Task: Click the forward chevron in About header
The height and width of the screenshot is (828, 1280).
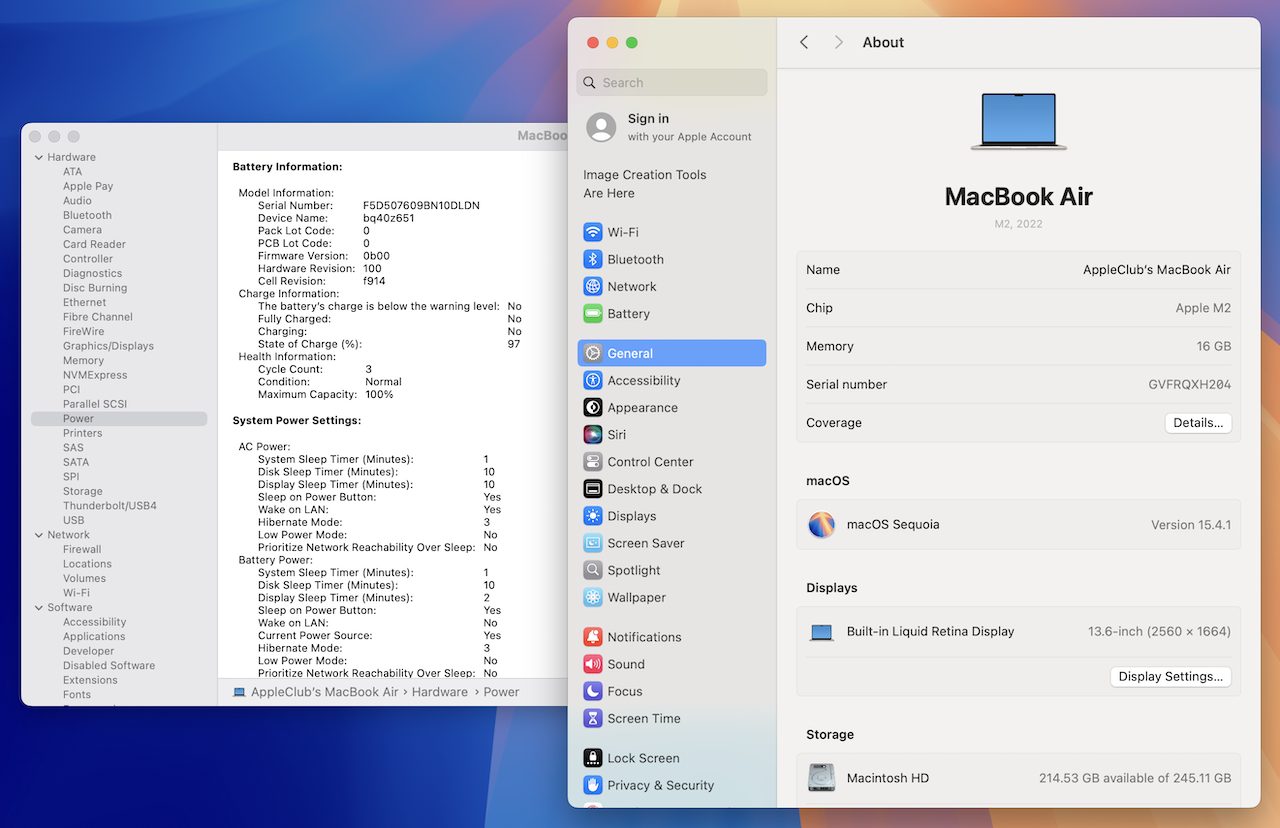Action: [x=838, y=42]
